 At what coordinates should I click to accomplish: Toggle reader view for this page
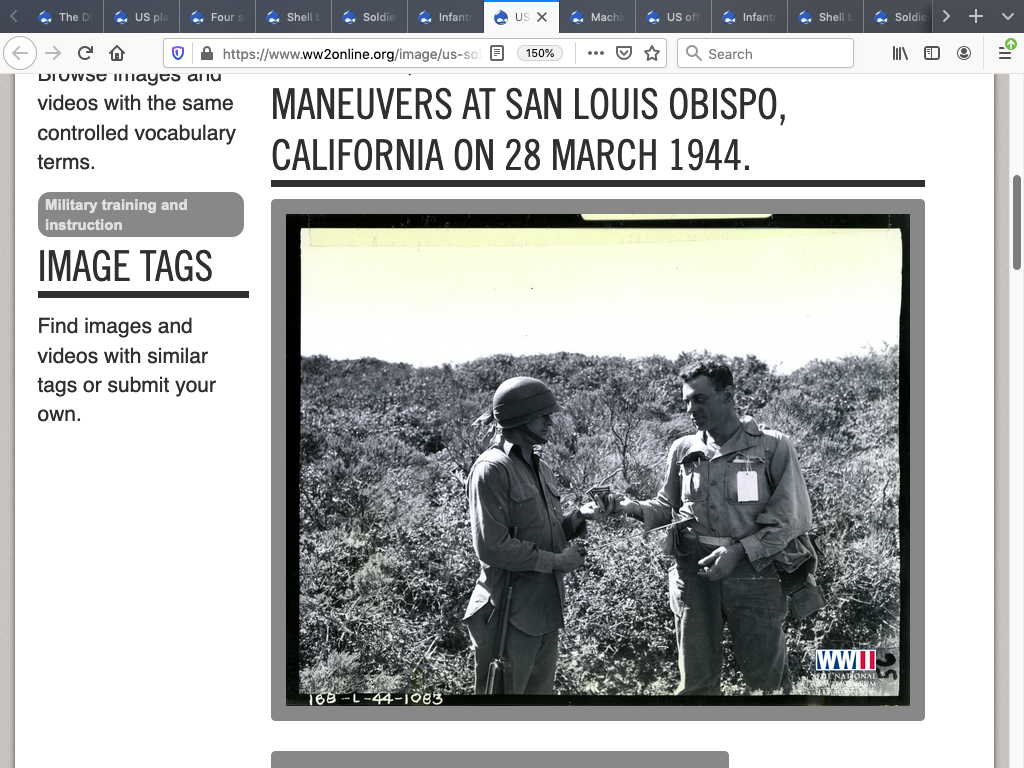(x=497, y=54)
